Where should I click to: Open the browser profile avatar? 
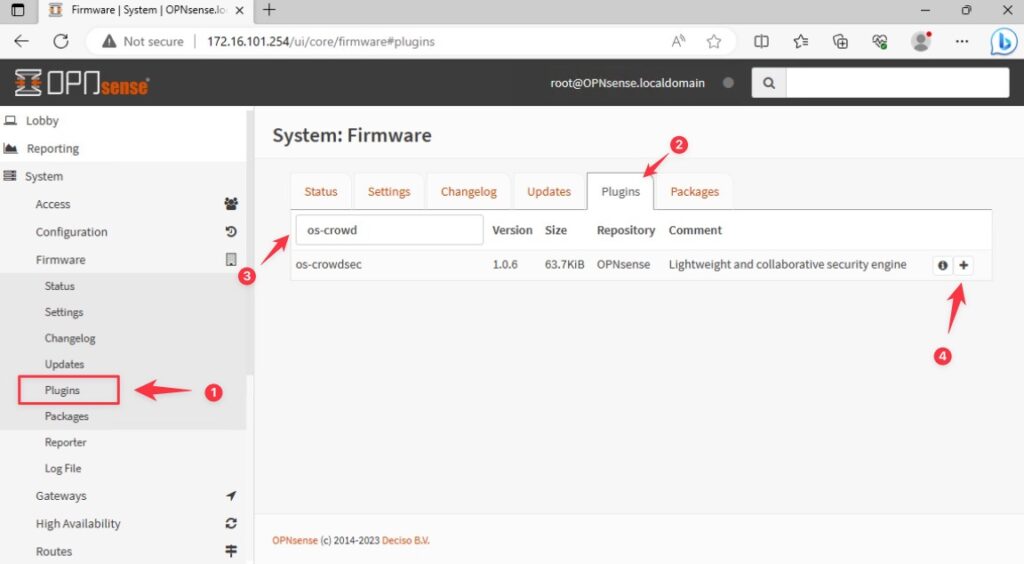click(x=921, y=41)
